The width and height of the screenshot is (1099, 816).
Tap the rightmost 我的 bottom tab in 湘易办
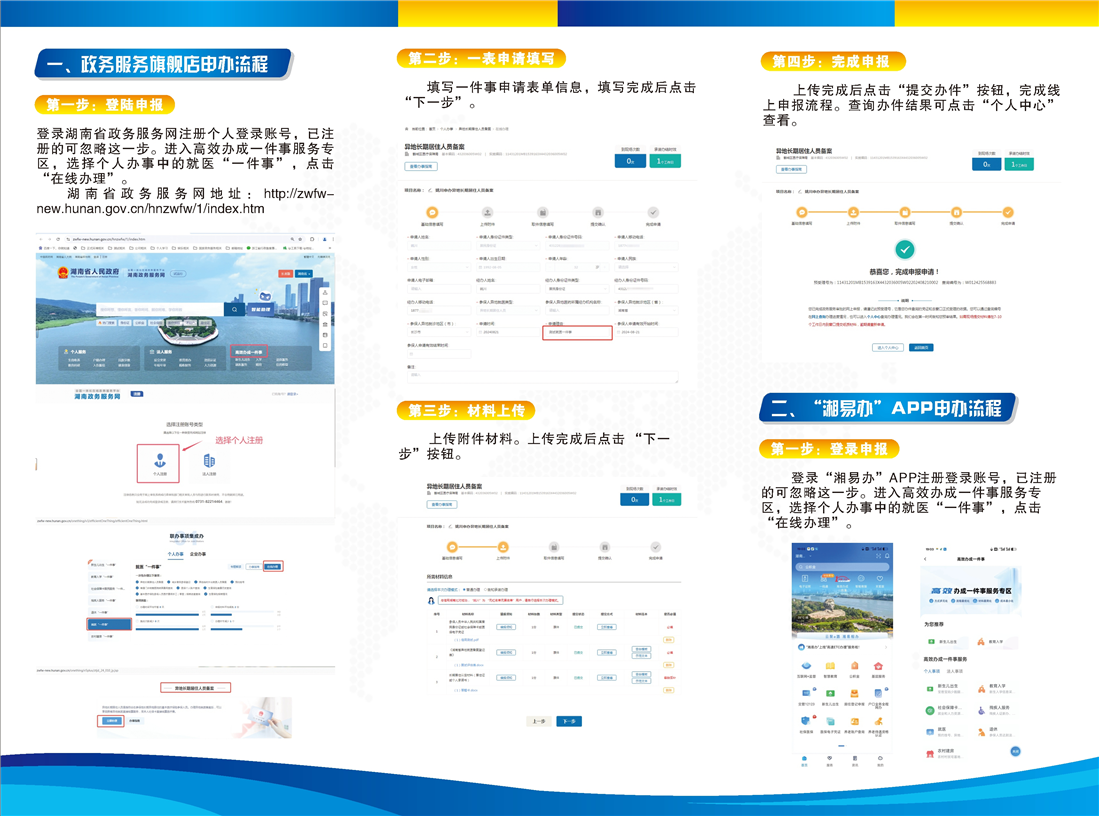click(x=880, y=761)
